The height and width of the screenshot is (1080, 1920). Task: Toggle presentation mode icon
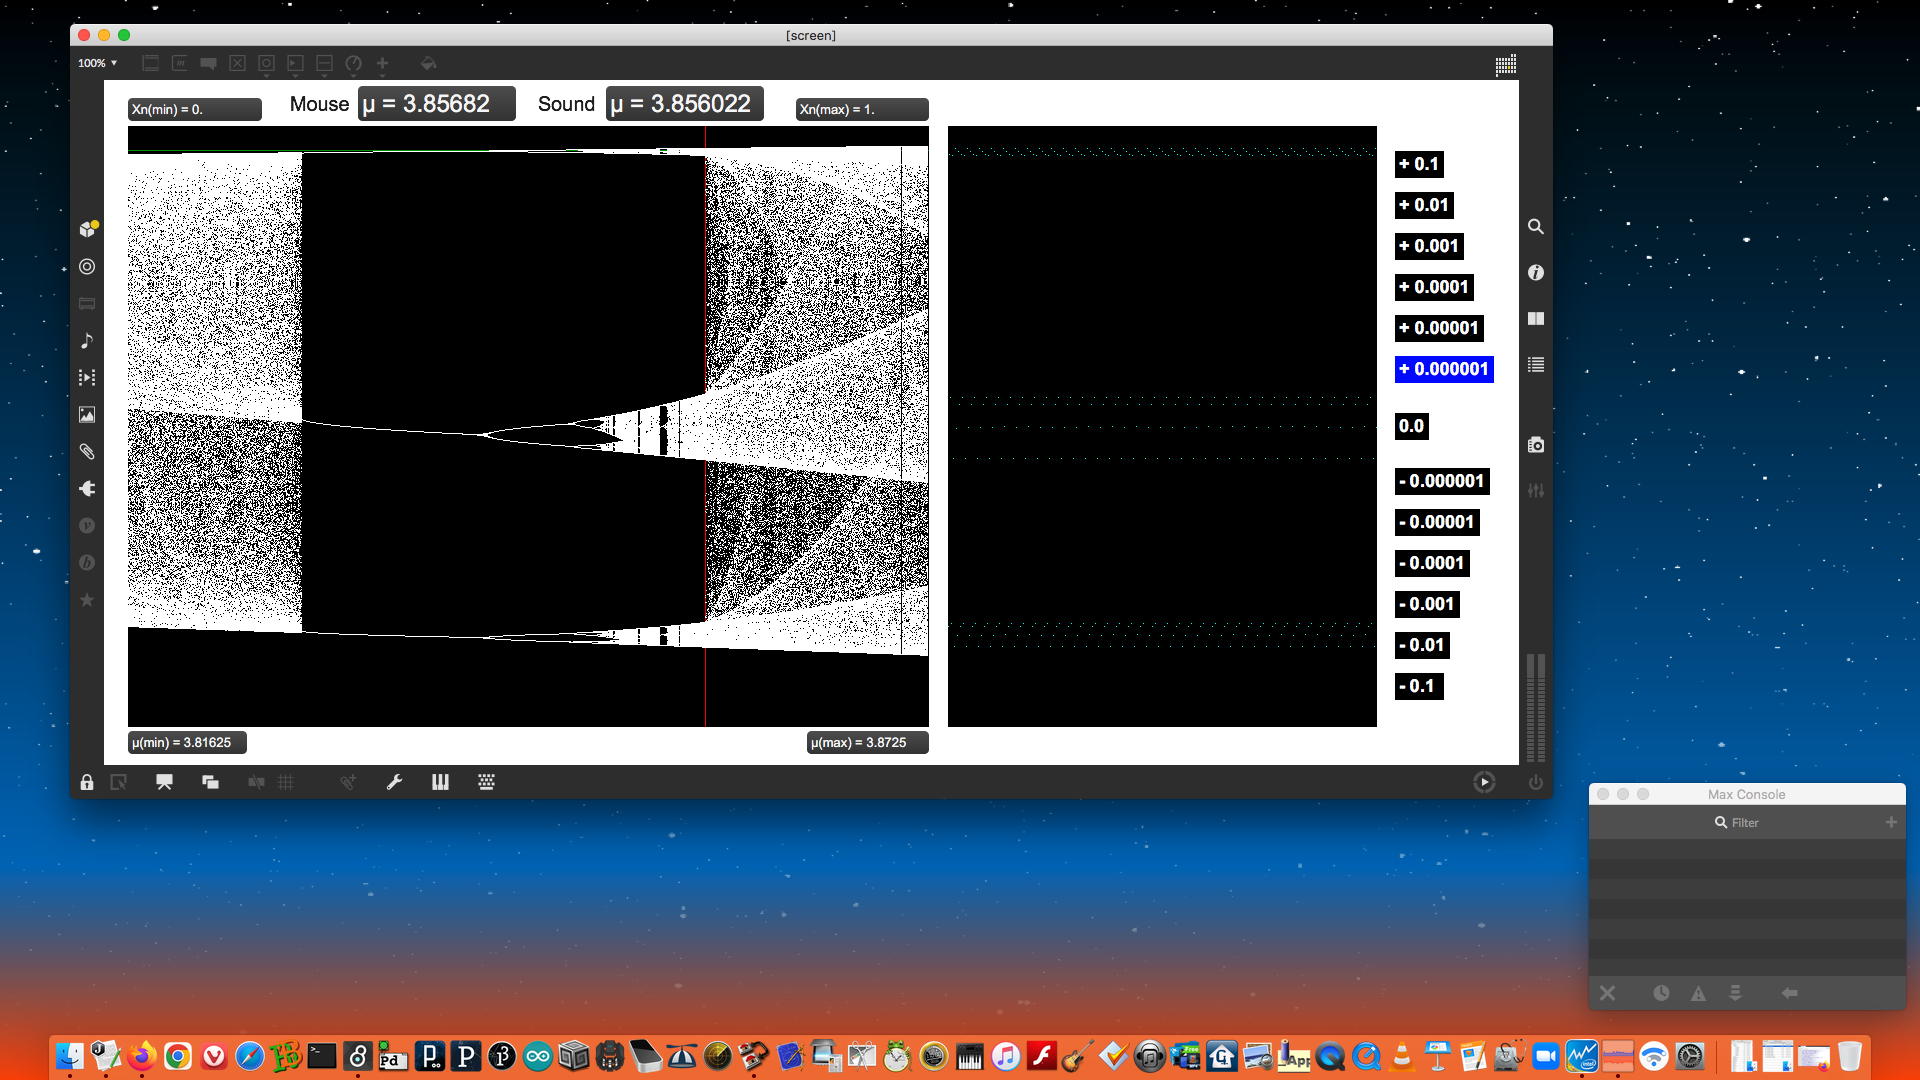tap(164, 782)
